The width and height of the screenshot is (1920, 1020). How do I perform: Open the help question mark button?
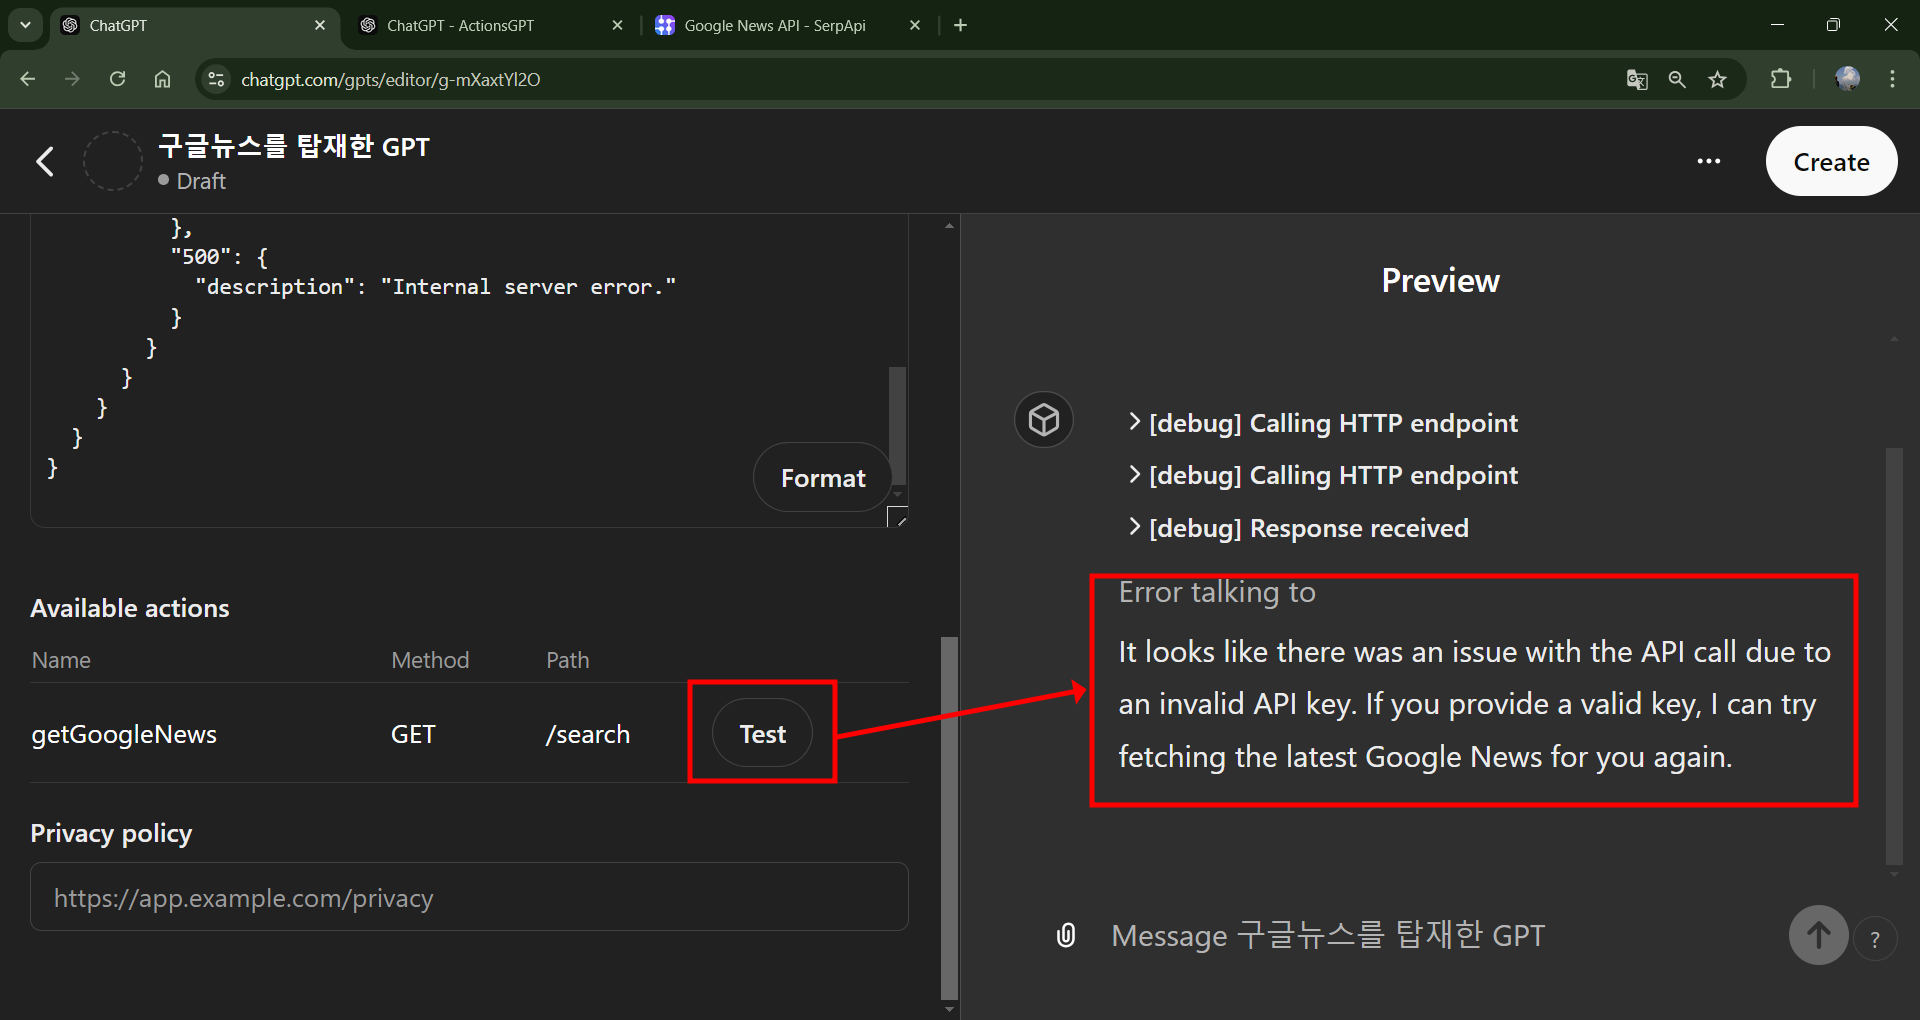[1875, 939]
